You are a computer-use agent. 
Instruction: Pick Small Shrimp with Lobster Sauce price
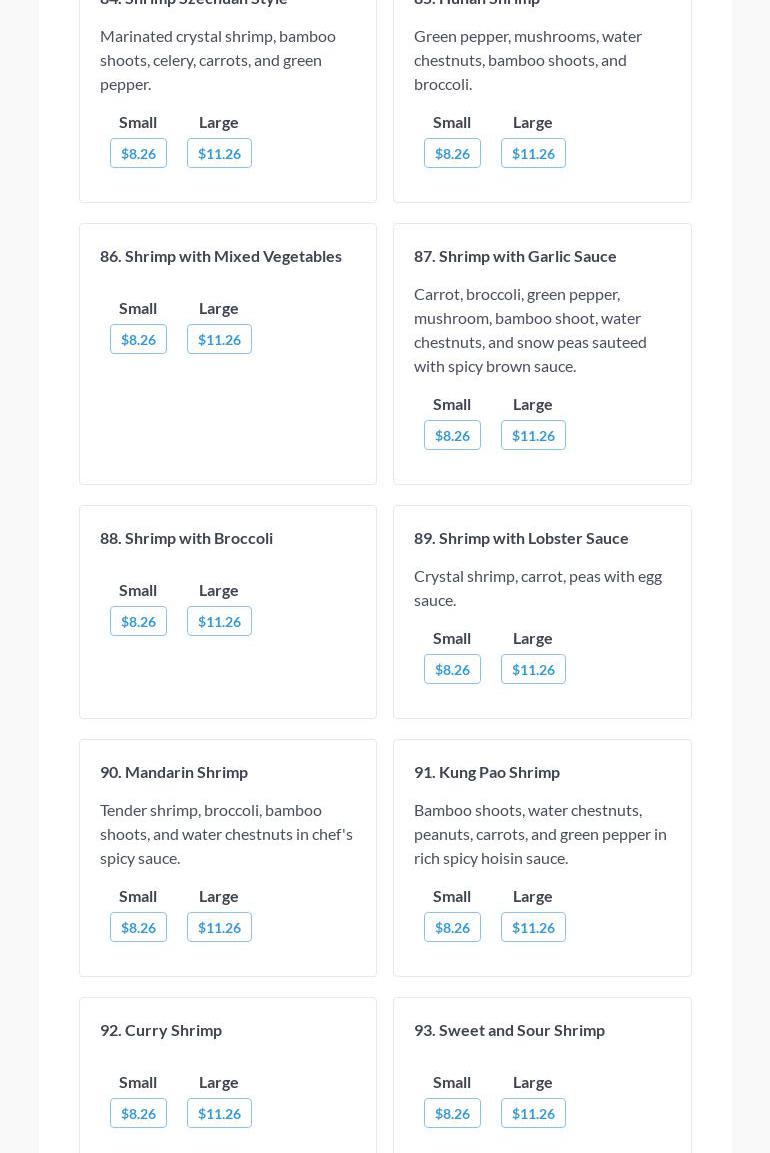click(452, 669)
